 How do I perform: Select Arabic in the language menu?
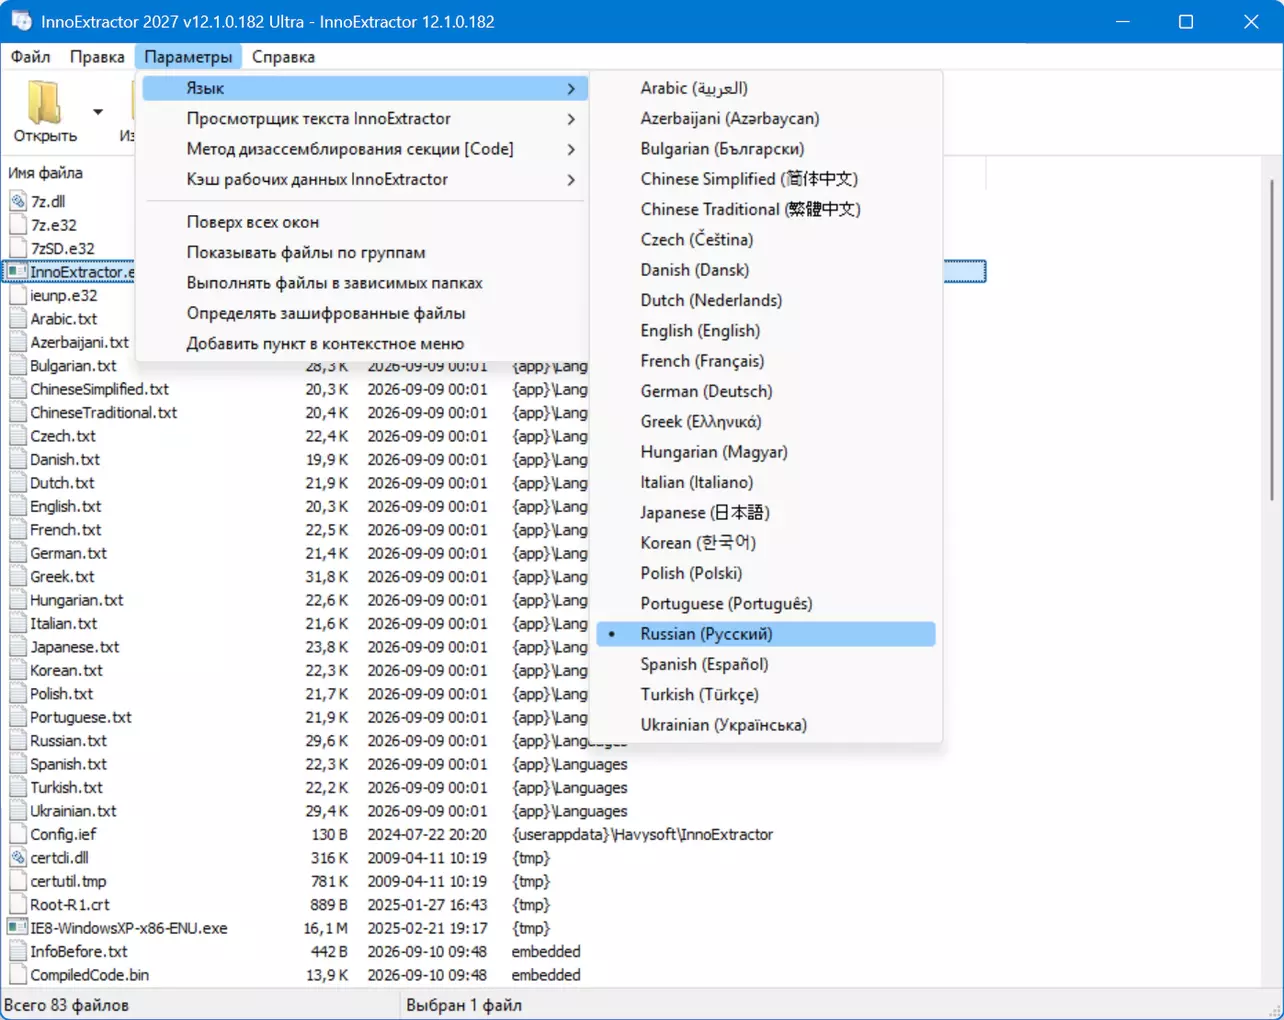[766, 88]
